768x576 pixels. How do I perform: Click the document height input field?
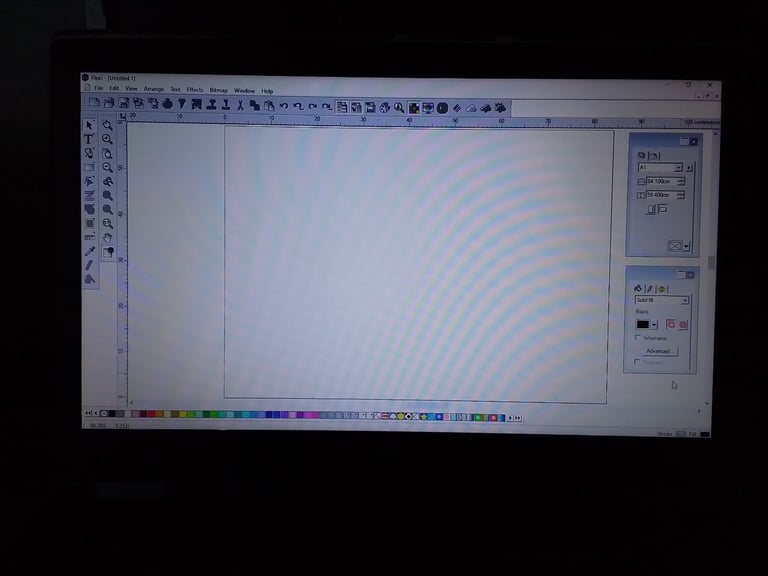[x=661, y=195]
